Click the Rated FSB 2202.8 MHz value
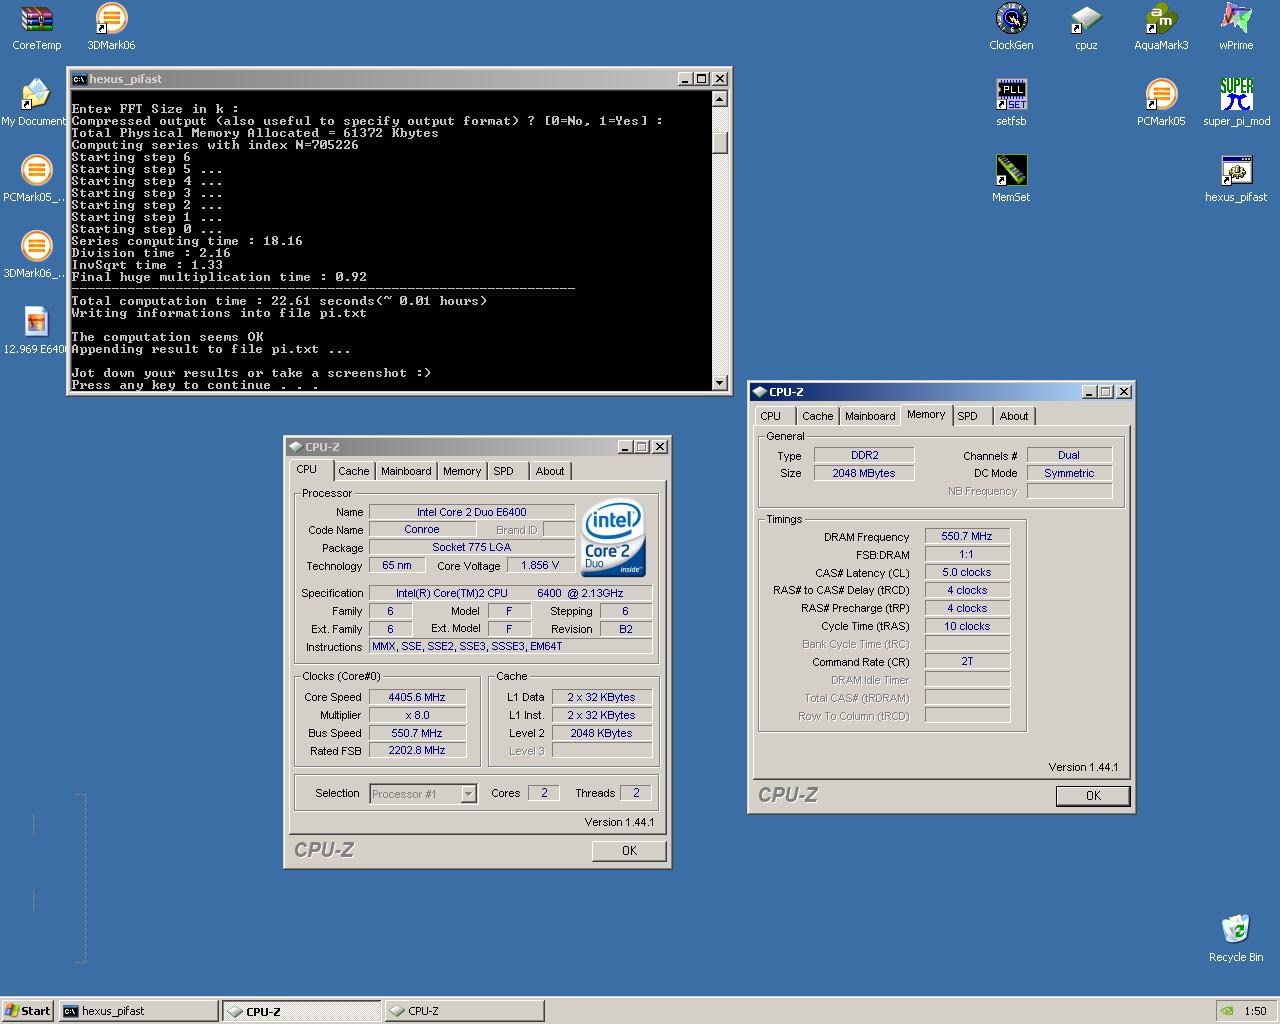Viewport: 1280px width, 1024px height. (418, 750)
